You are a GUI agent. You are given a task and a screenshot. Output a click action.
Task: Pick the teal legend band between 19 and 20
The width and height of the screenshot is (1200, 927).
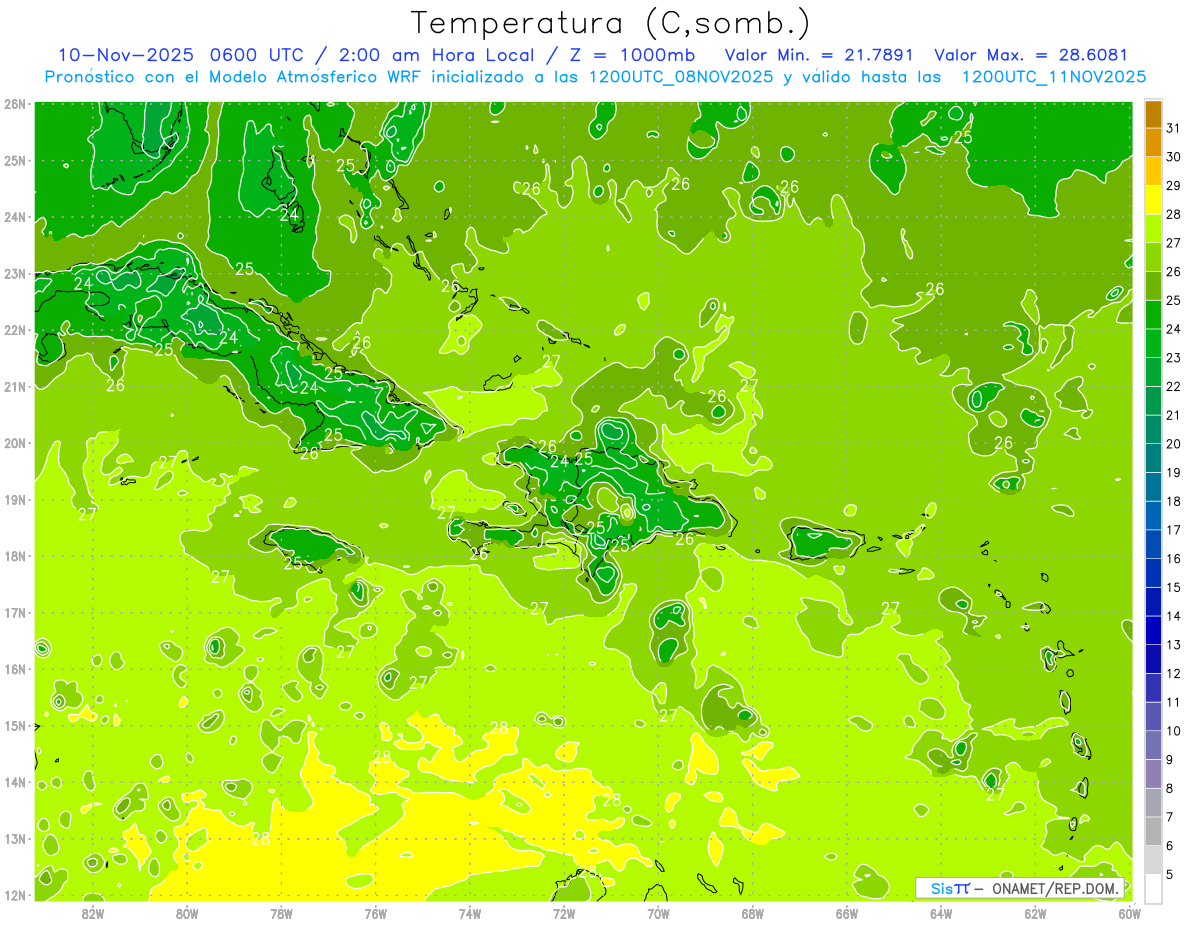1153,458
